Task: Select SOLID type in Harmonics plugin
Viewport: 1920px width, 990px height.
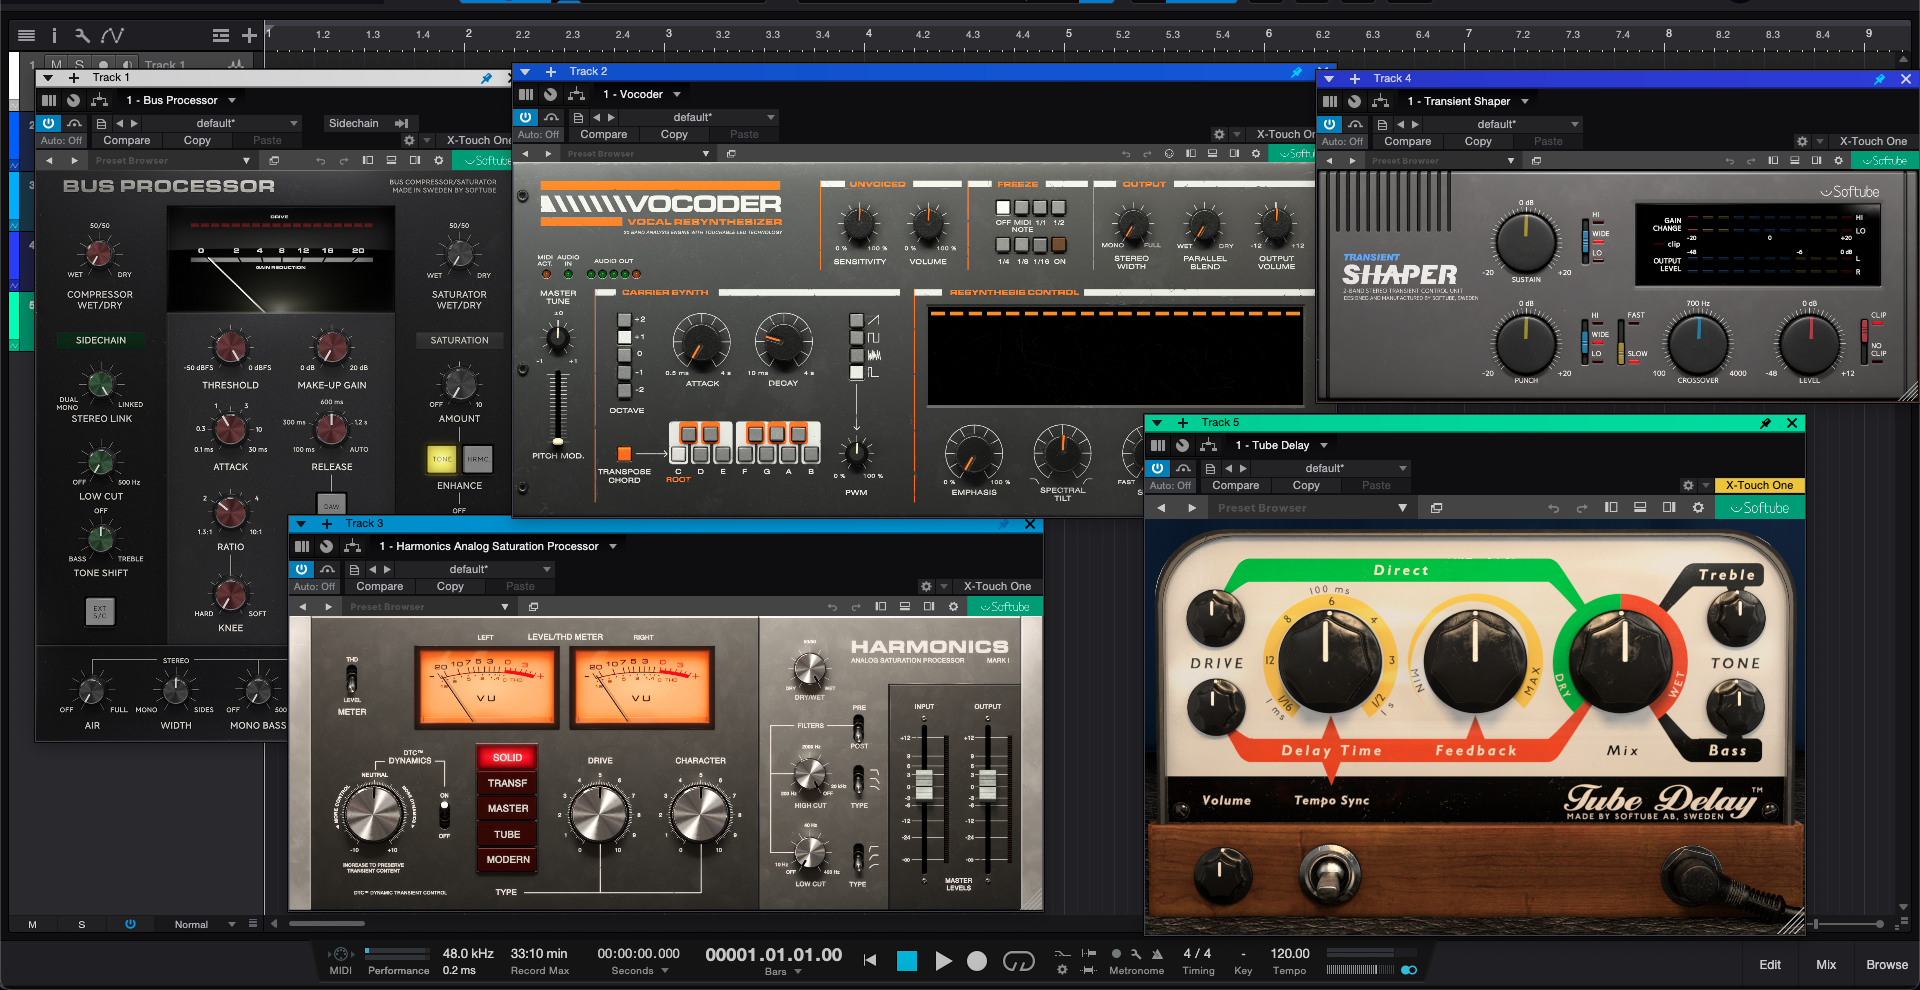Action: pos(507,757)
